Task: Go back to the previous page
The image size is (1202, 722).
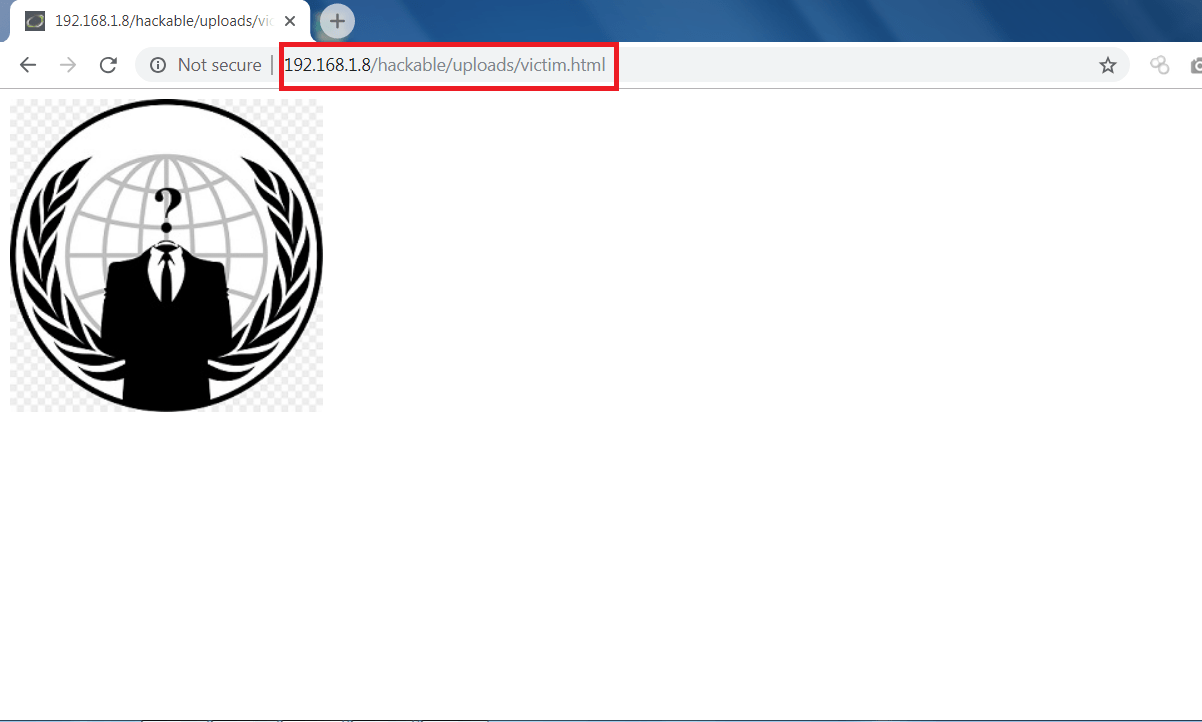Action: (28, 65)
